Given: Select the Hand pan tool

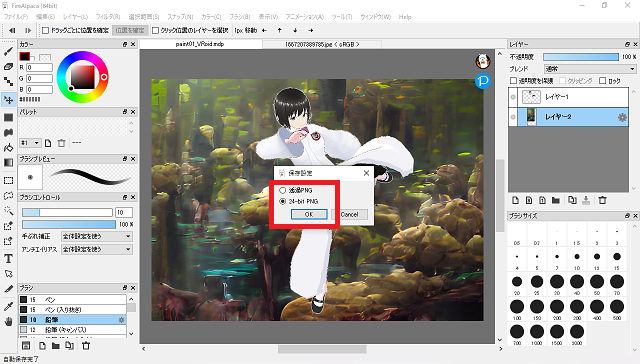Looking at the screenshot, I should tap(8, 322).
